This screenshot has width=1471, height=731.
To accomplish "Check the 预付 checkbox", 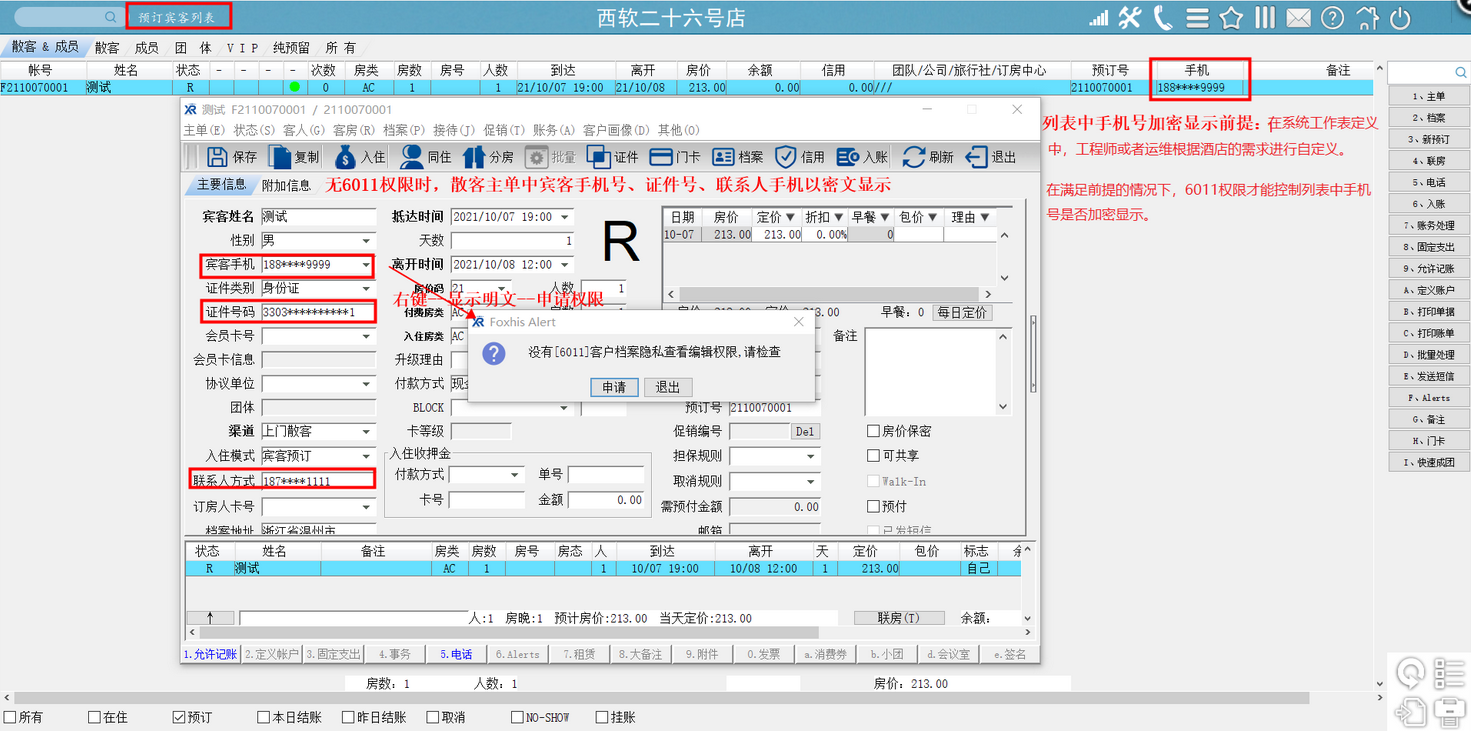I will pyautogui.click(x=873, y=506).
